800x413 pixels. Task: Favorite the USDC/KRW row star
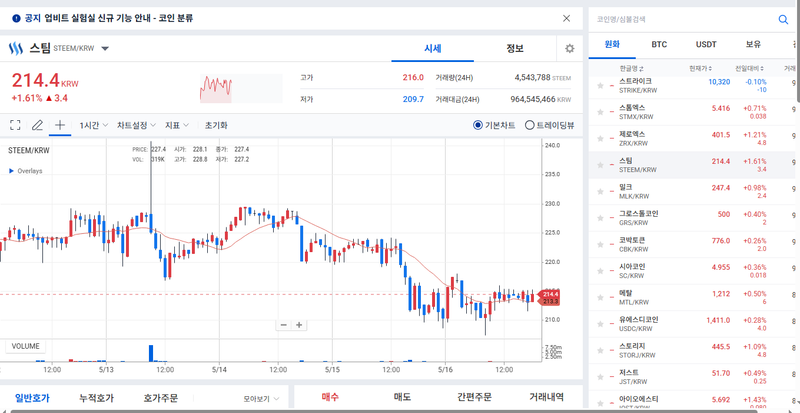click(601, 324)
